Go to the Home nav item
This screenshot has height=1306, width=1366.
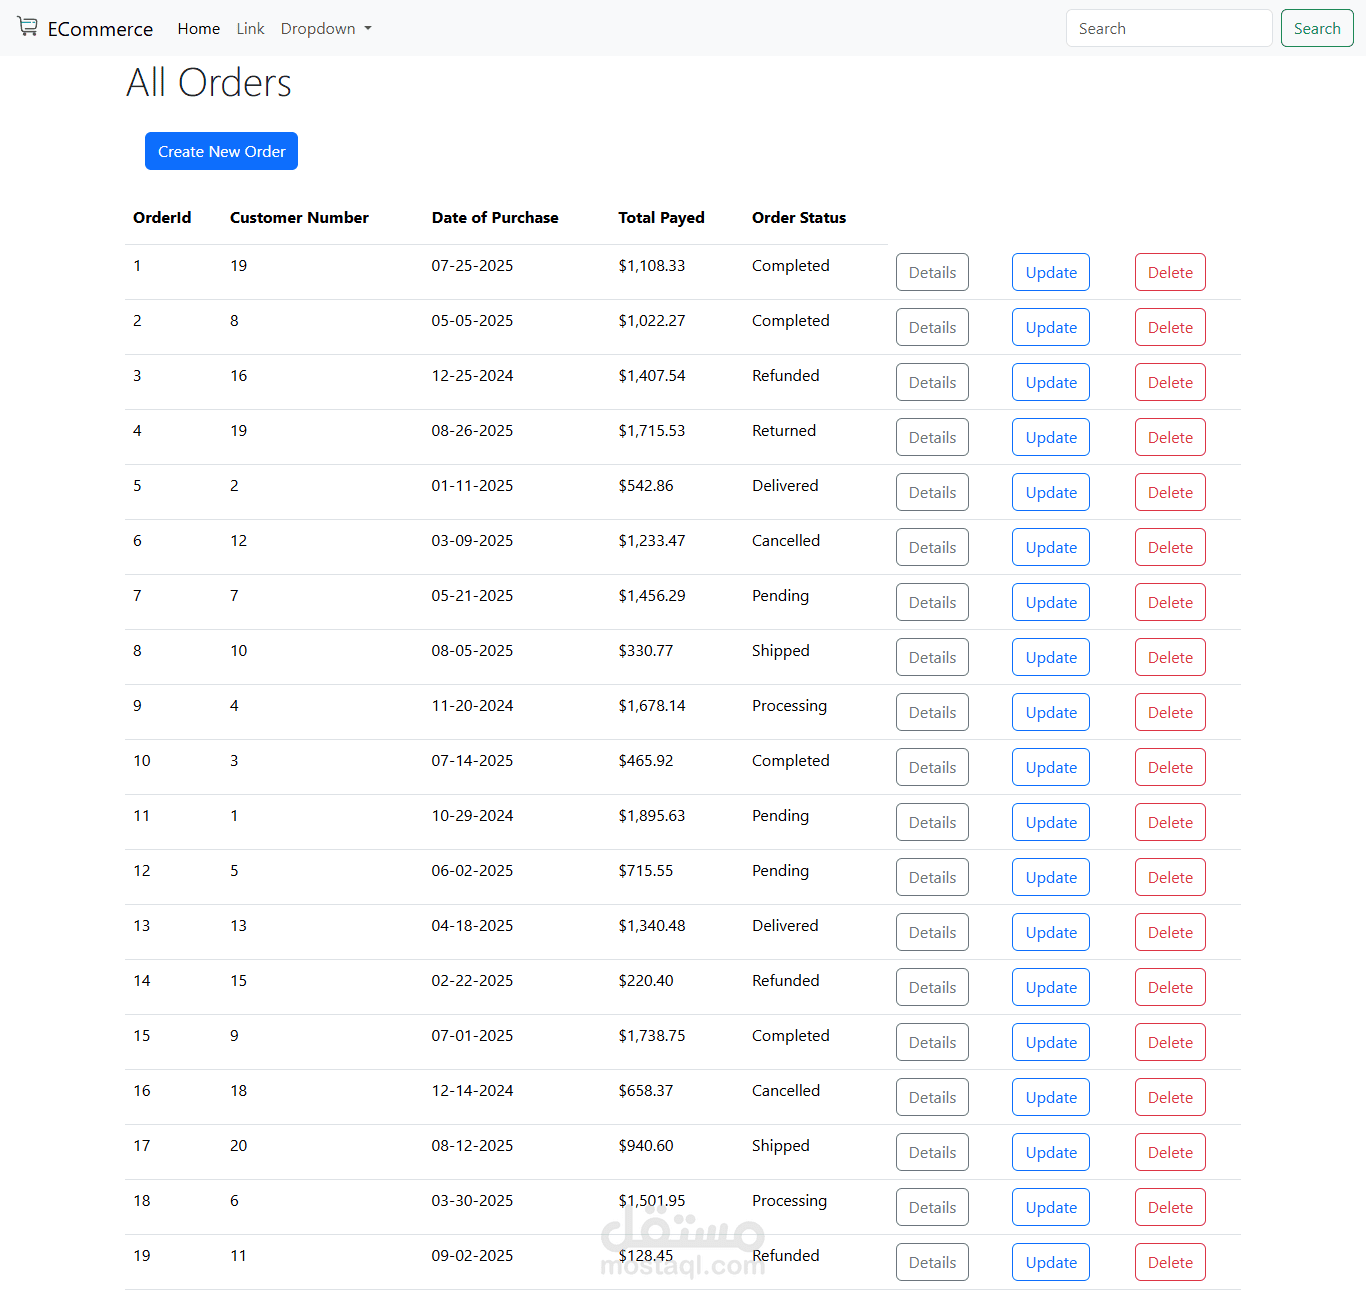click(198, 29)
